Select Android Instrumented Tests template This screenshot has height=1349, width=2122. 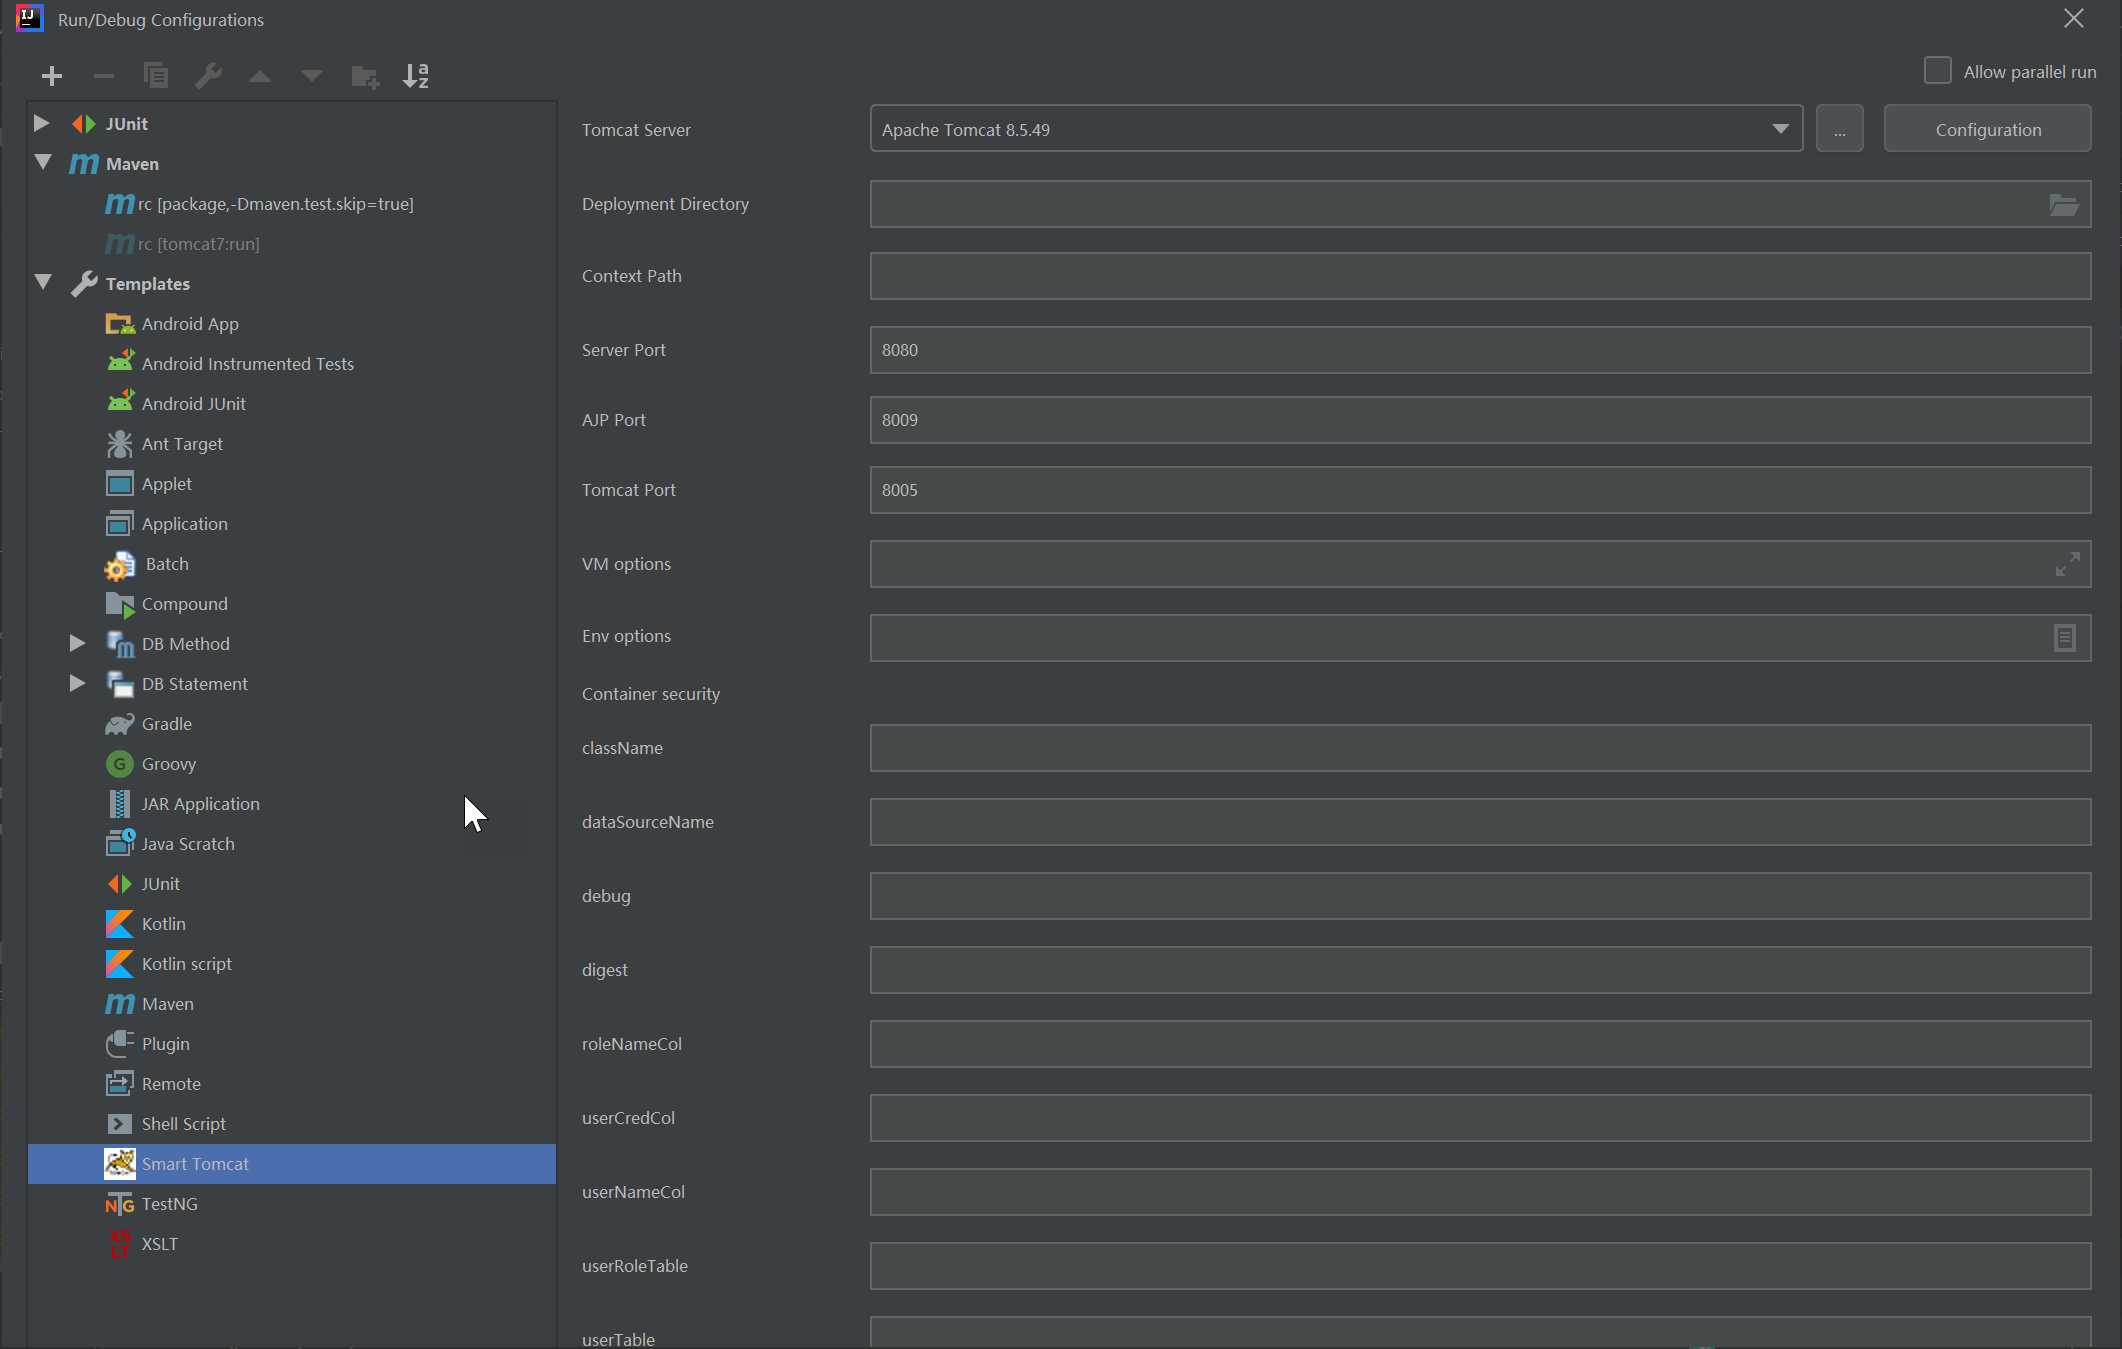click(x=247, y=364)
